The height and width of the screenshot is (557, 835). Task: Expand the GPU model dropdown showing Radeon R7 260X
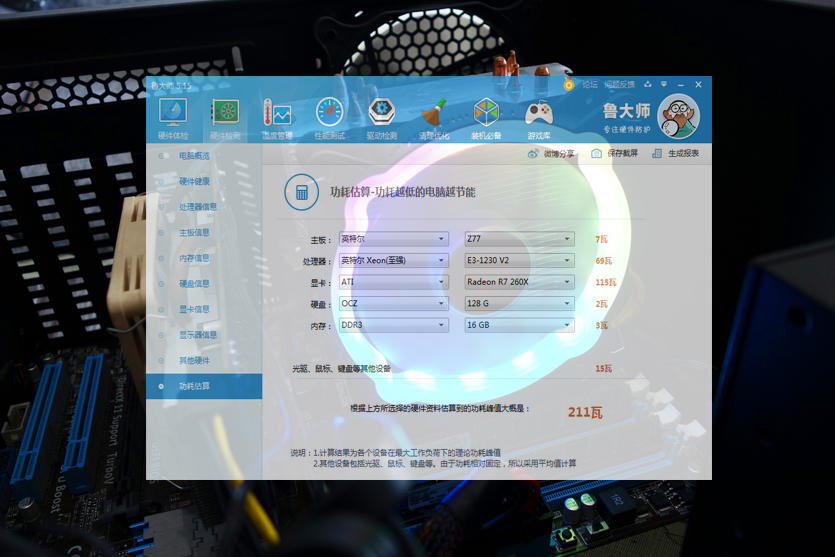point(519,282)
